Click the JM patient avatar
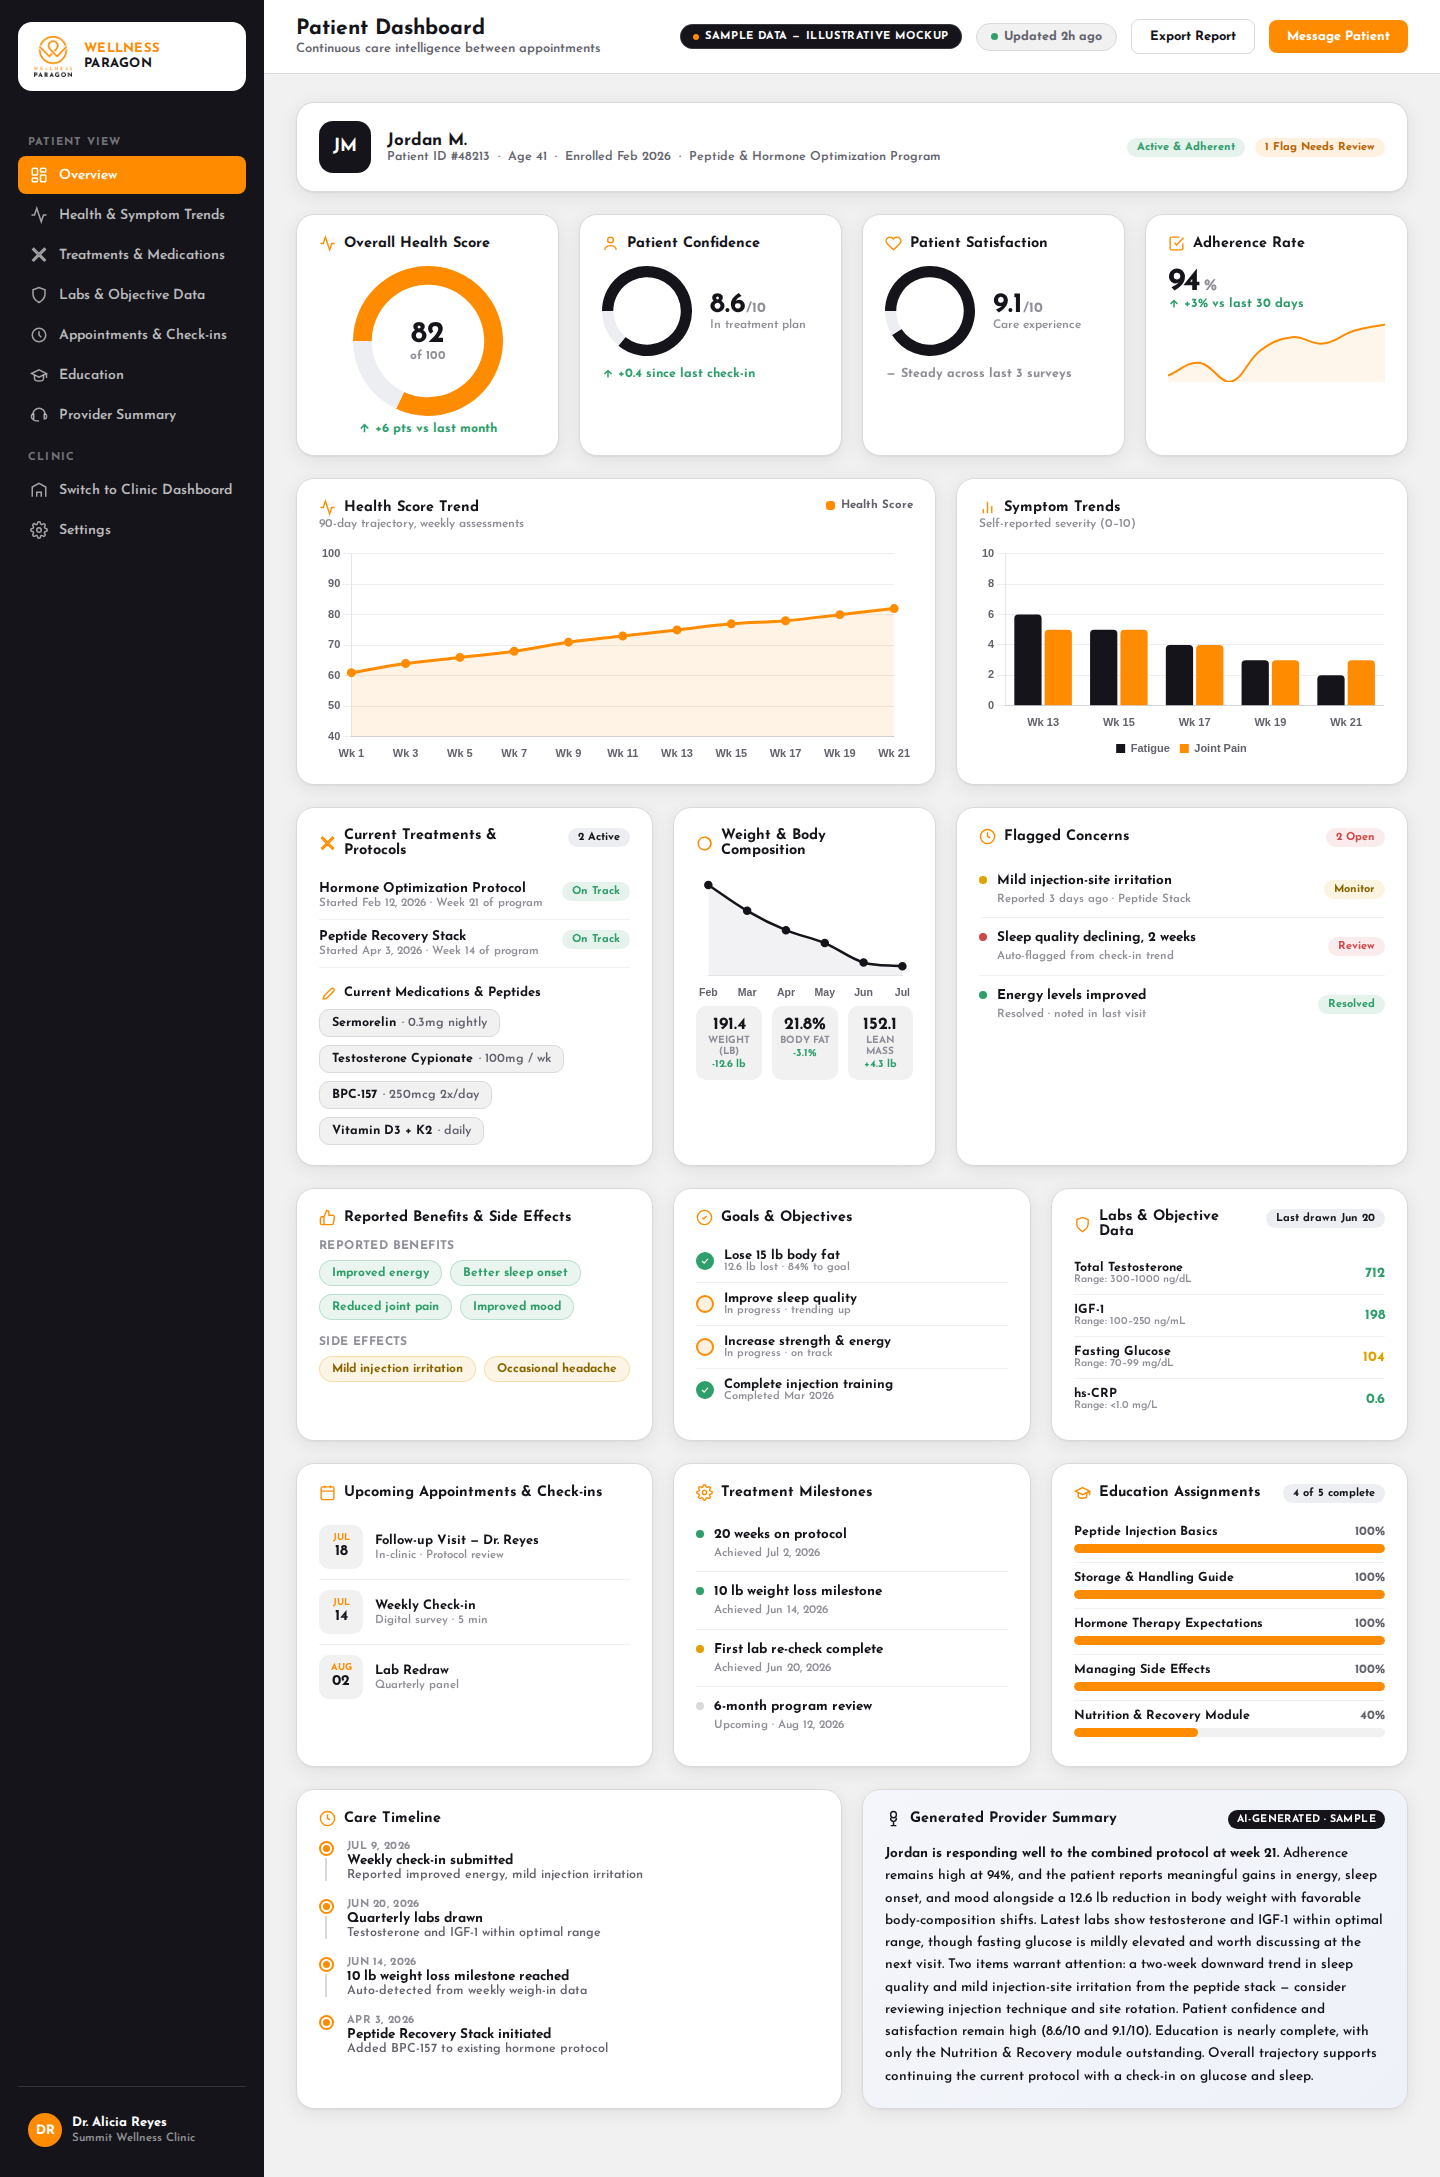Screen dimensions: 1440x2177 coord(345,147)
